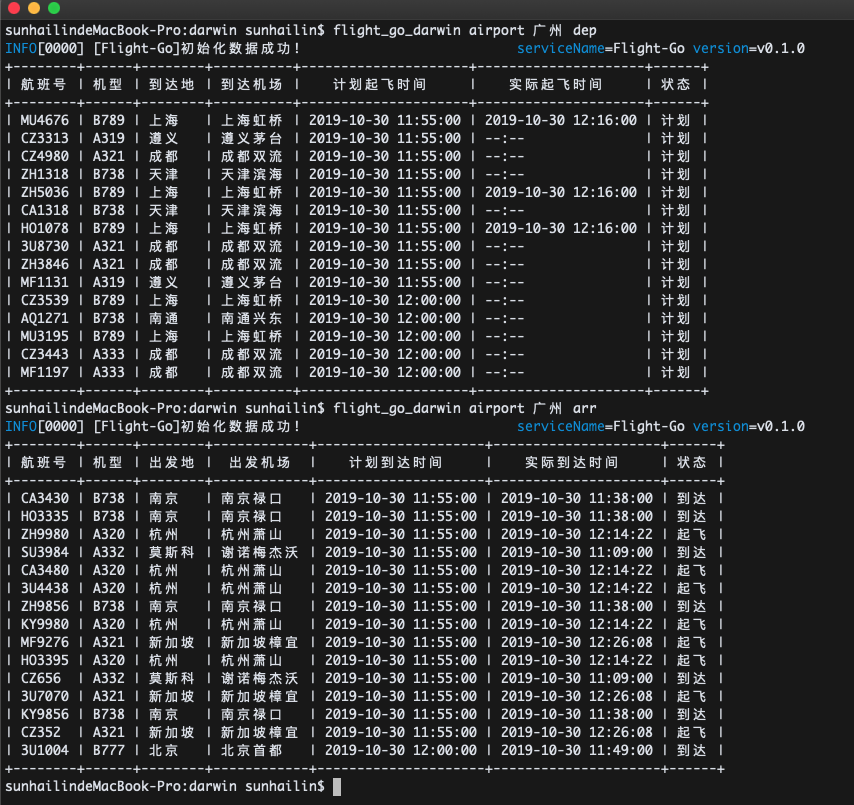Screen dimensions: 854x805
Task: Click the 计划起飞时间 column header
Action: pos(380,84)
